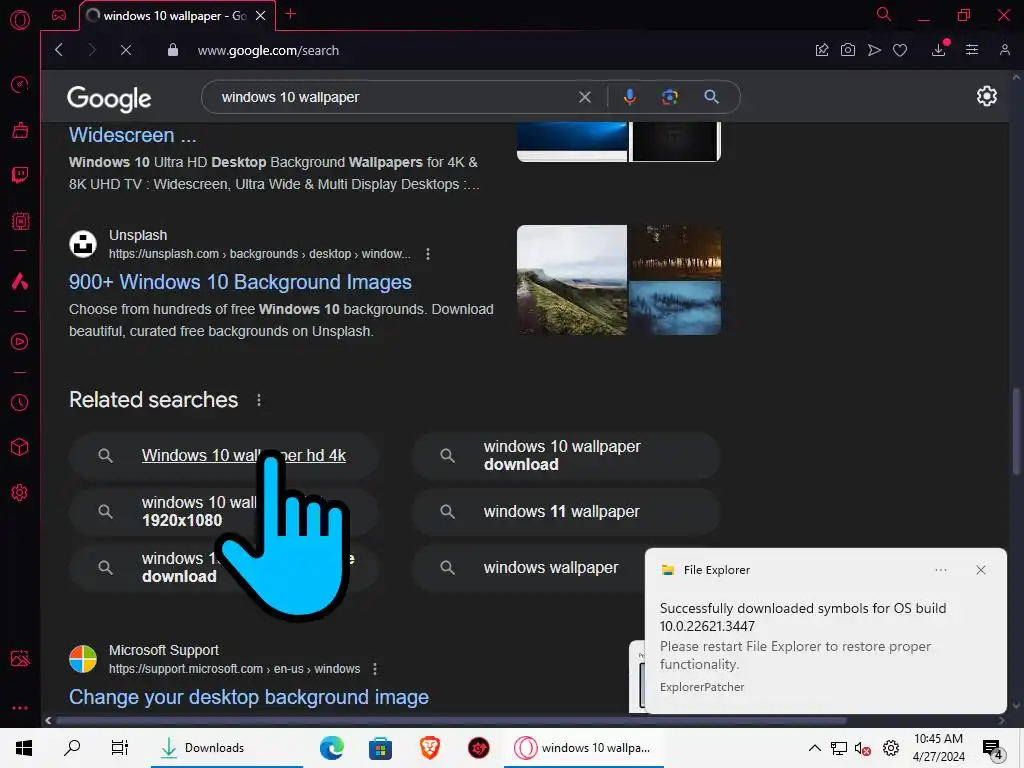Image resolution: width=1024 pixels, height=768 pixels.
Task: Open sidebar Settings gear icon
Action: [x=20, y=492]
